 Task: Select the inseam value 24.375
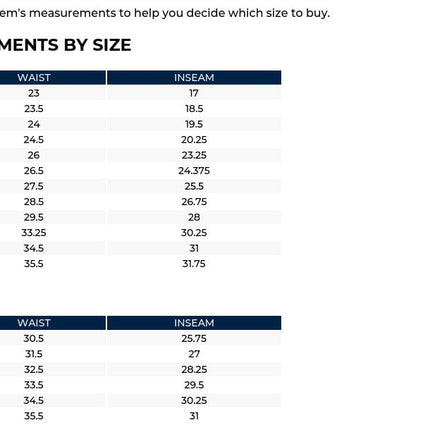194,171
